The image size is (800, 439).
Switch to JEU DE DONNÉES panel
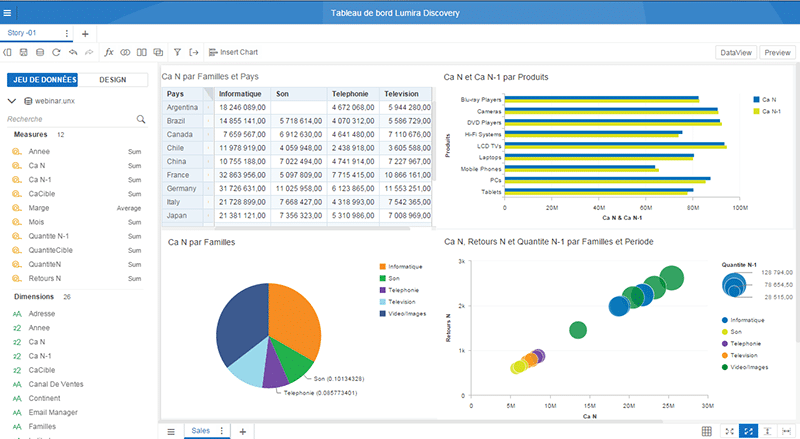[44, 80]
